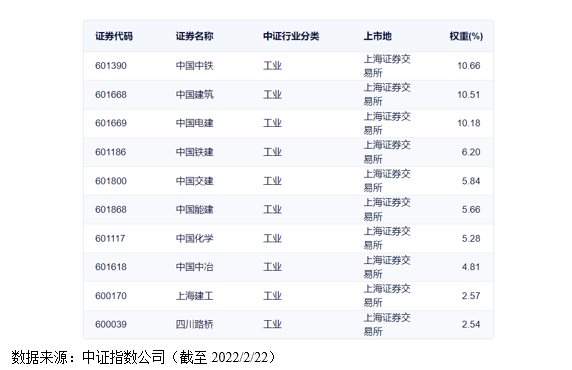Open the 工业 link for 中国化学

273,238
